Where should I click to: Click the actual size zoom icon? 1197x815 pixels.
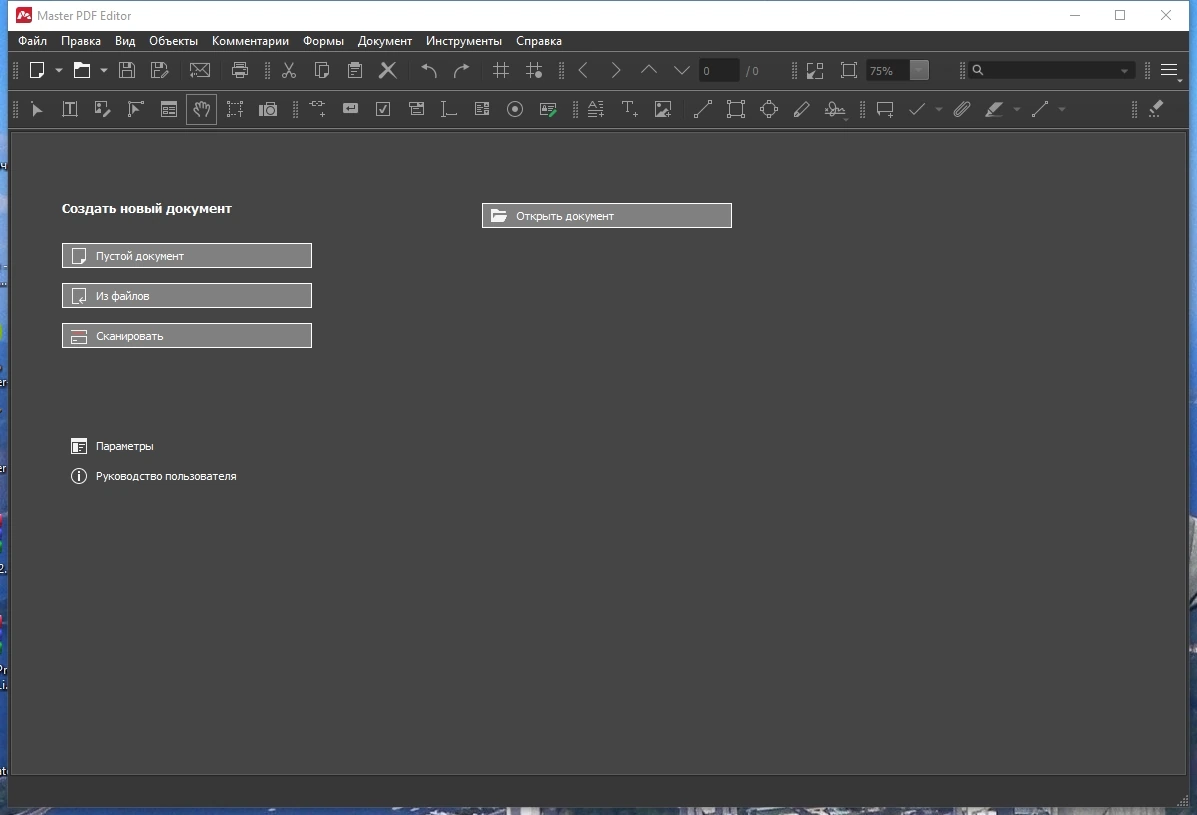click(849, 70)
